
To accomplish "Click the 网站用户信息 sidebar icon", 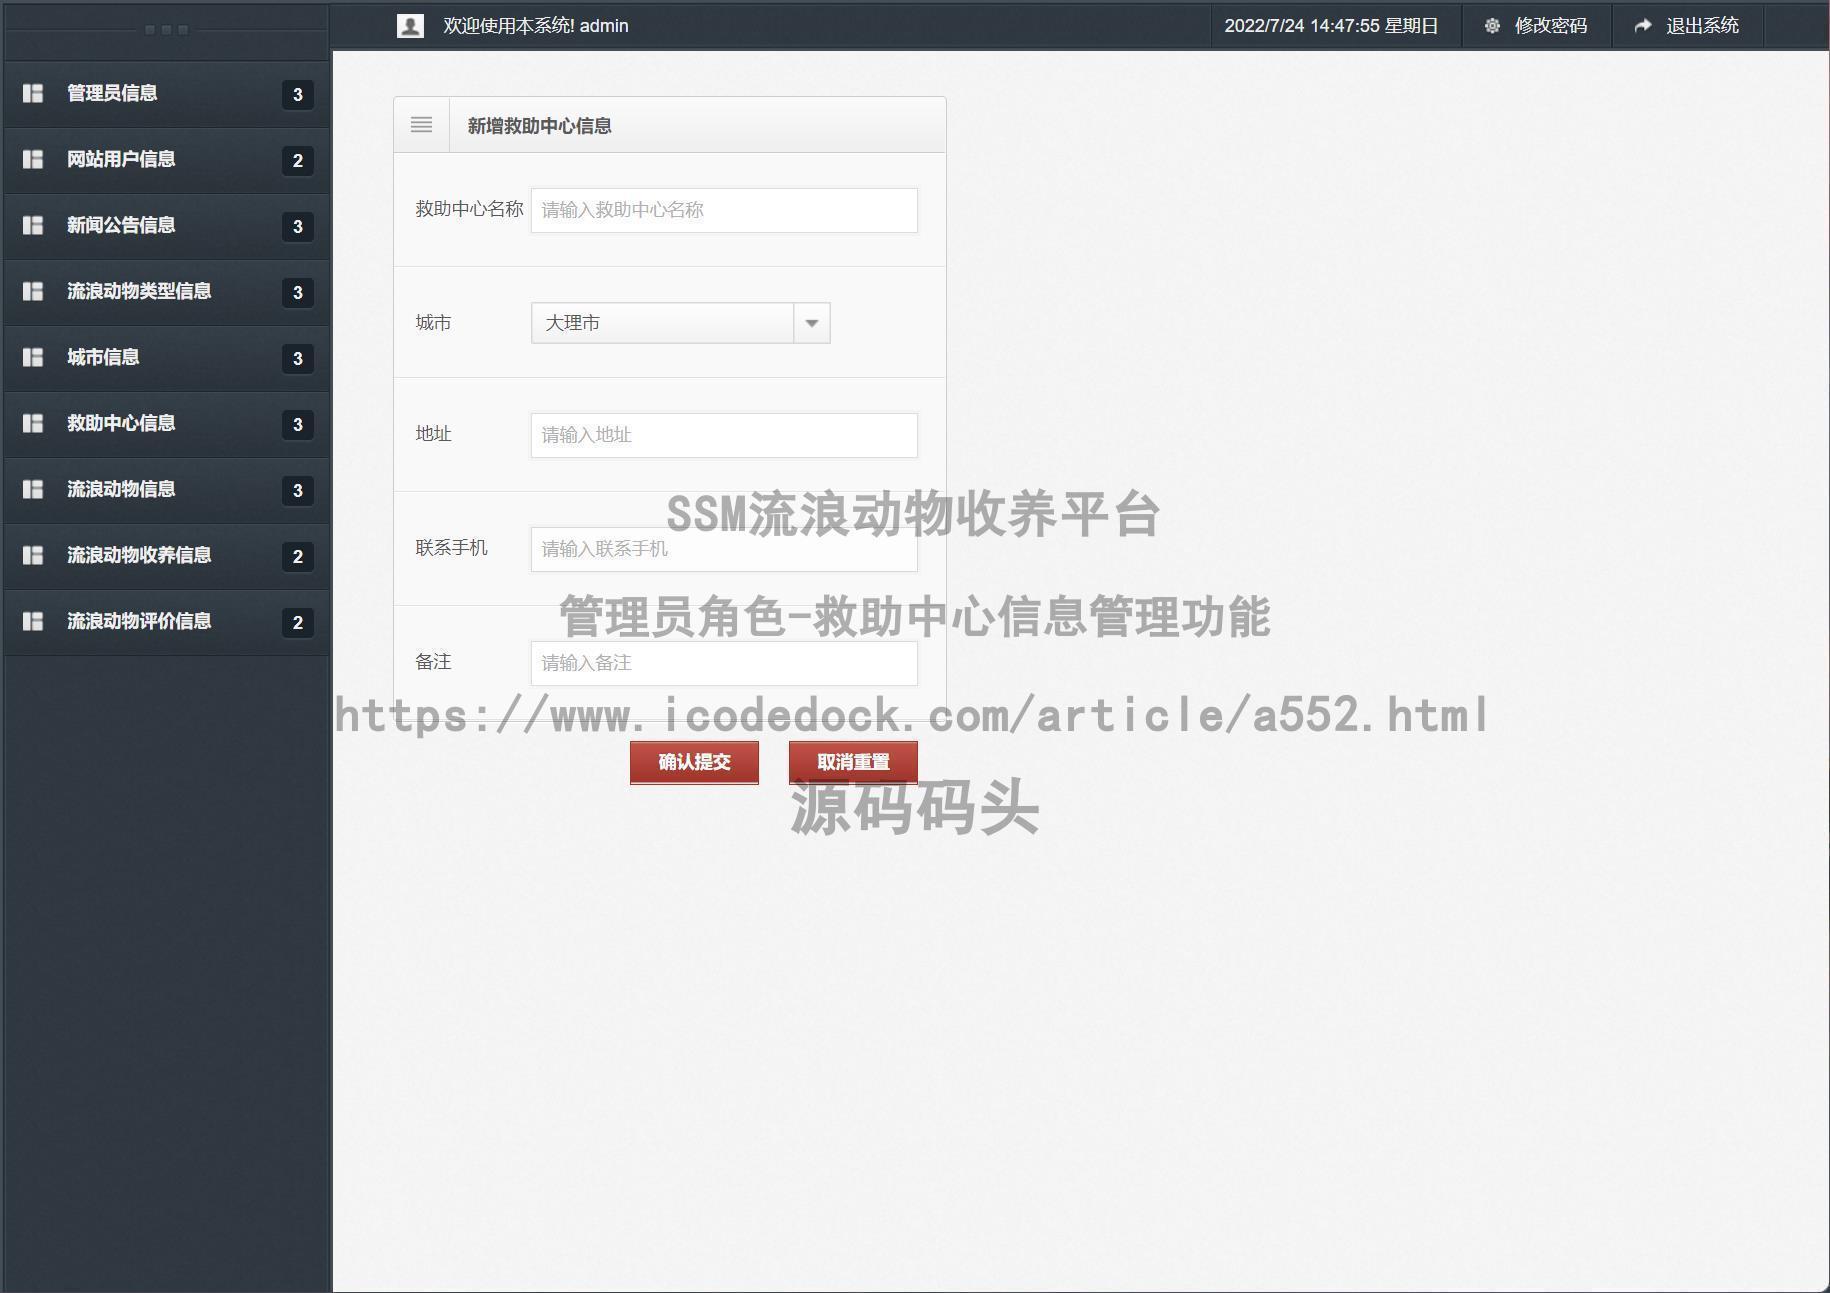I will 33,159.
